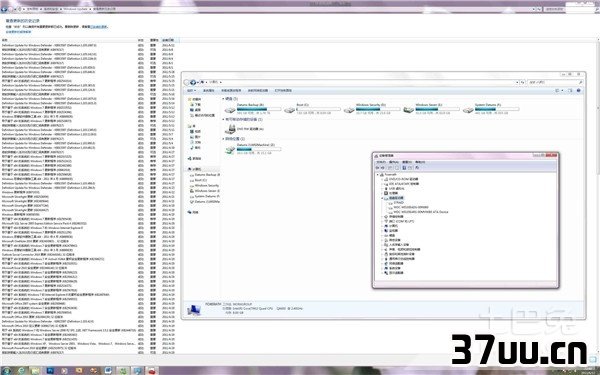Expand the DVD/CD-ROM drives node
Screen dimensions: 600x375
(382, 179)
